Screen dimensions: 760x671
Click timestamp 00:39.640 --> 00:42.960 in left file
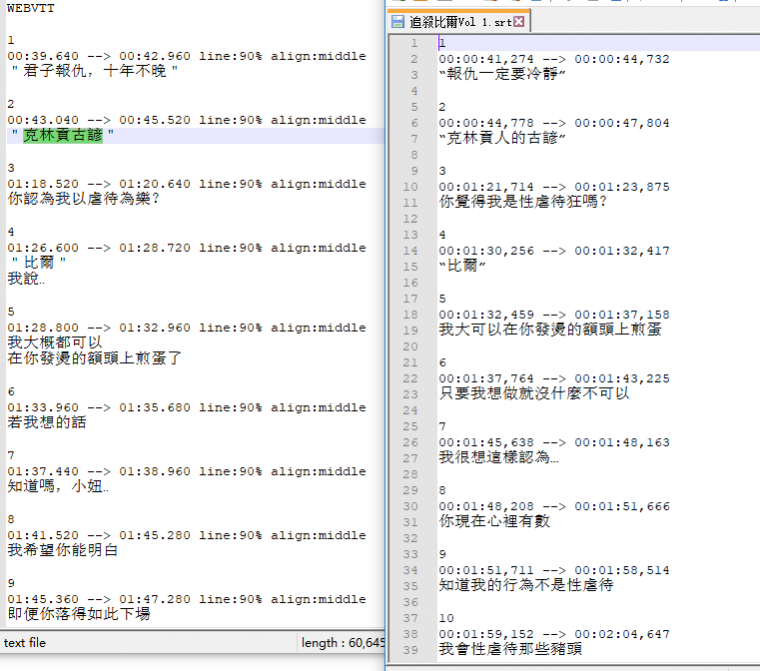[x=99, y=56]
